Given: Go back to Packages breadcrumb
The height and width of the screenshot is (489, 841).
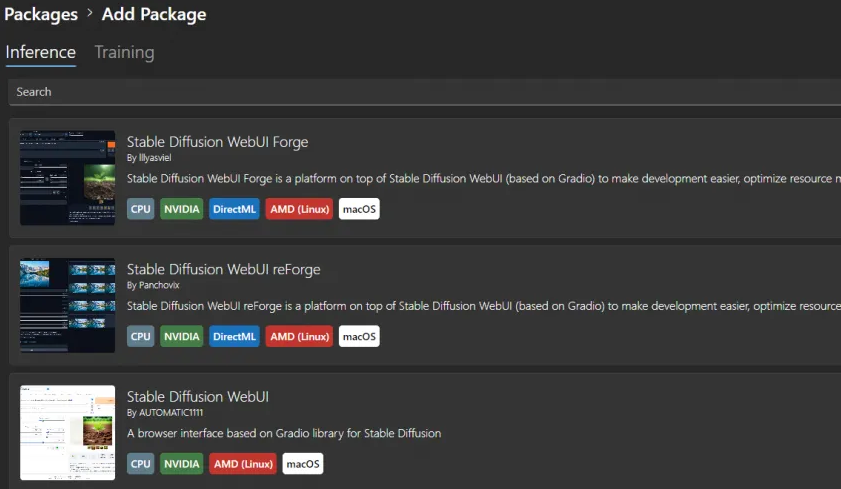Looking at the screenshot, I should click(41, 14).
